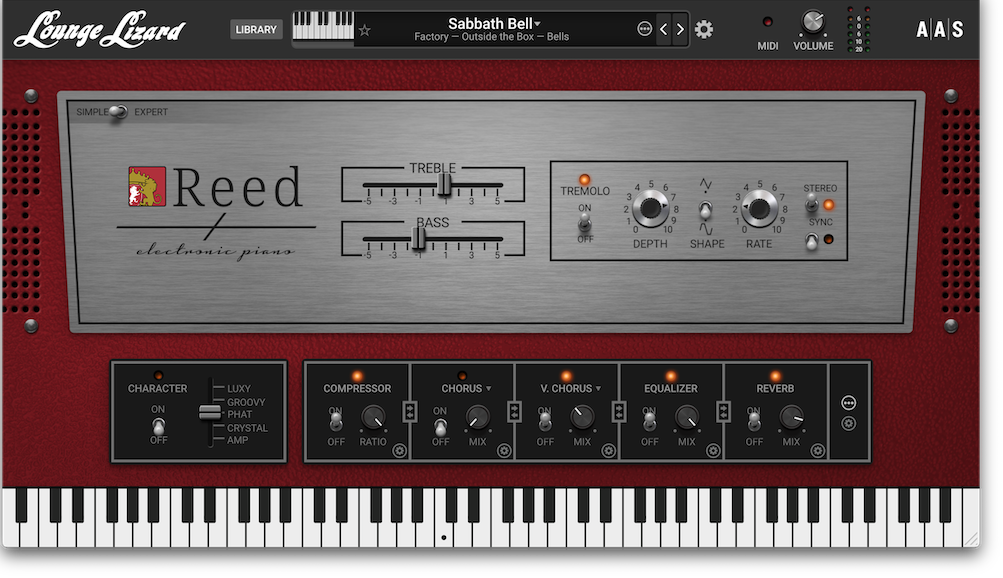Click the Tremolo Depth knob
This screenshot has width=1003, height=578.
[651, 208]
